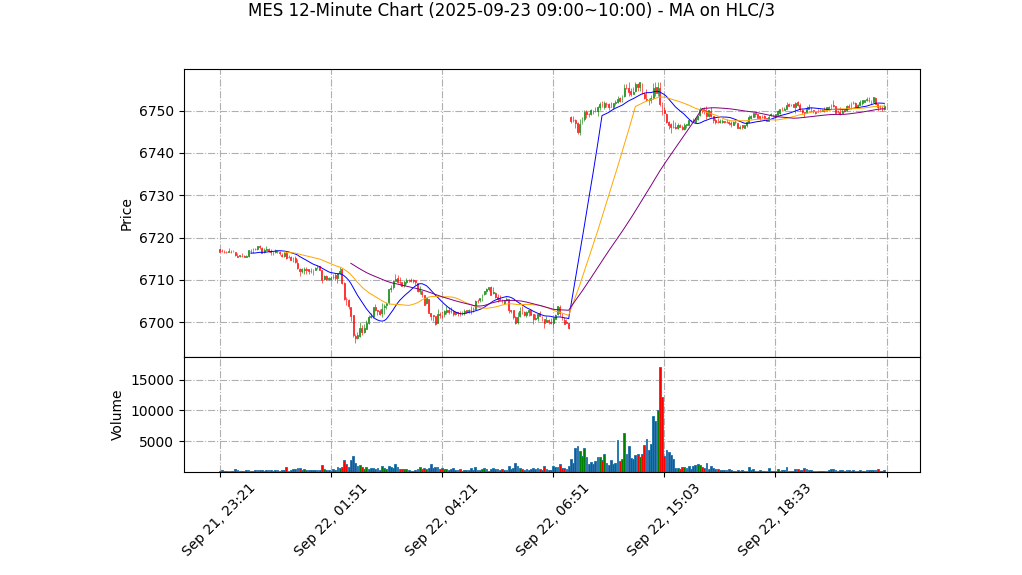The width and height of the screenshot is (1022, 575).
Task: Click the 'Sep 21, 23:21' time label
Action: pyautogui.click(x=217, y=520)
